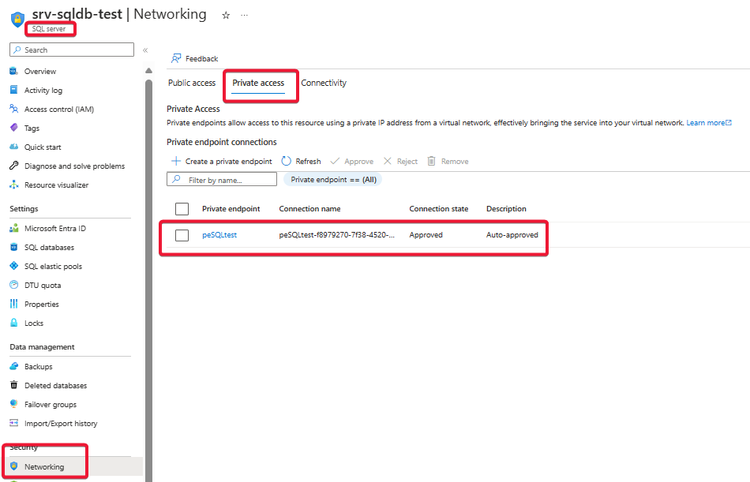The width and height of the screenshot is (750, 482).
Task: Favorite the page with the star icon
Action: point(226,15)
